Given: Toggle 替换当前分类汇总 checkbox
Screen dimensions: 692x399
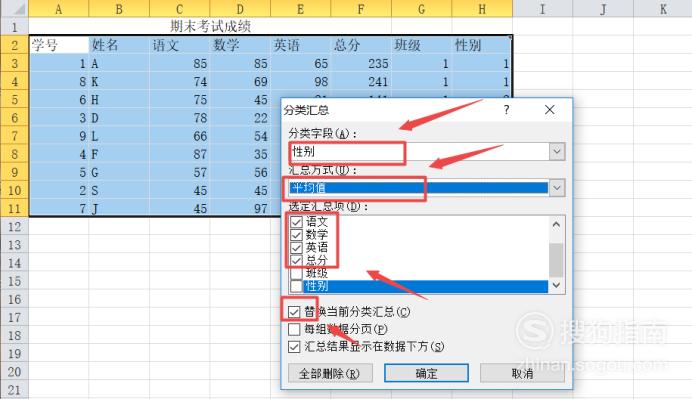Looking at the screenshot, I should pyautogui.click(x=294, y=312).
